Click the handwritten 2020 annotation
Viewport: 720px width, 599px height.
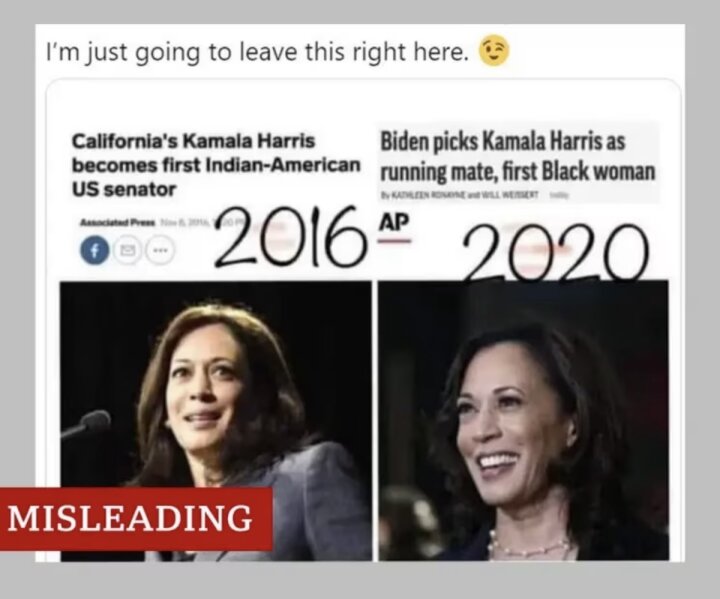[x=556, y=252]
